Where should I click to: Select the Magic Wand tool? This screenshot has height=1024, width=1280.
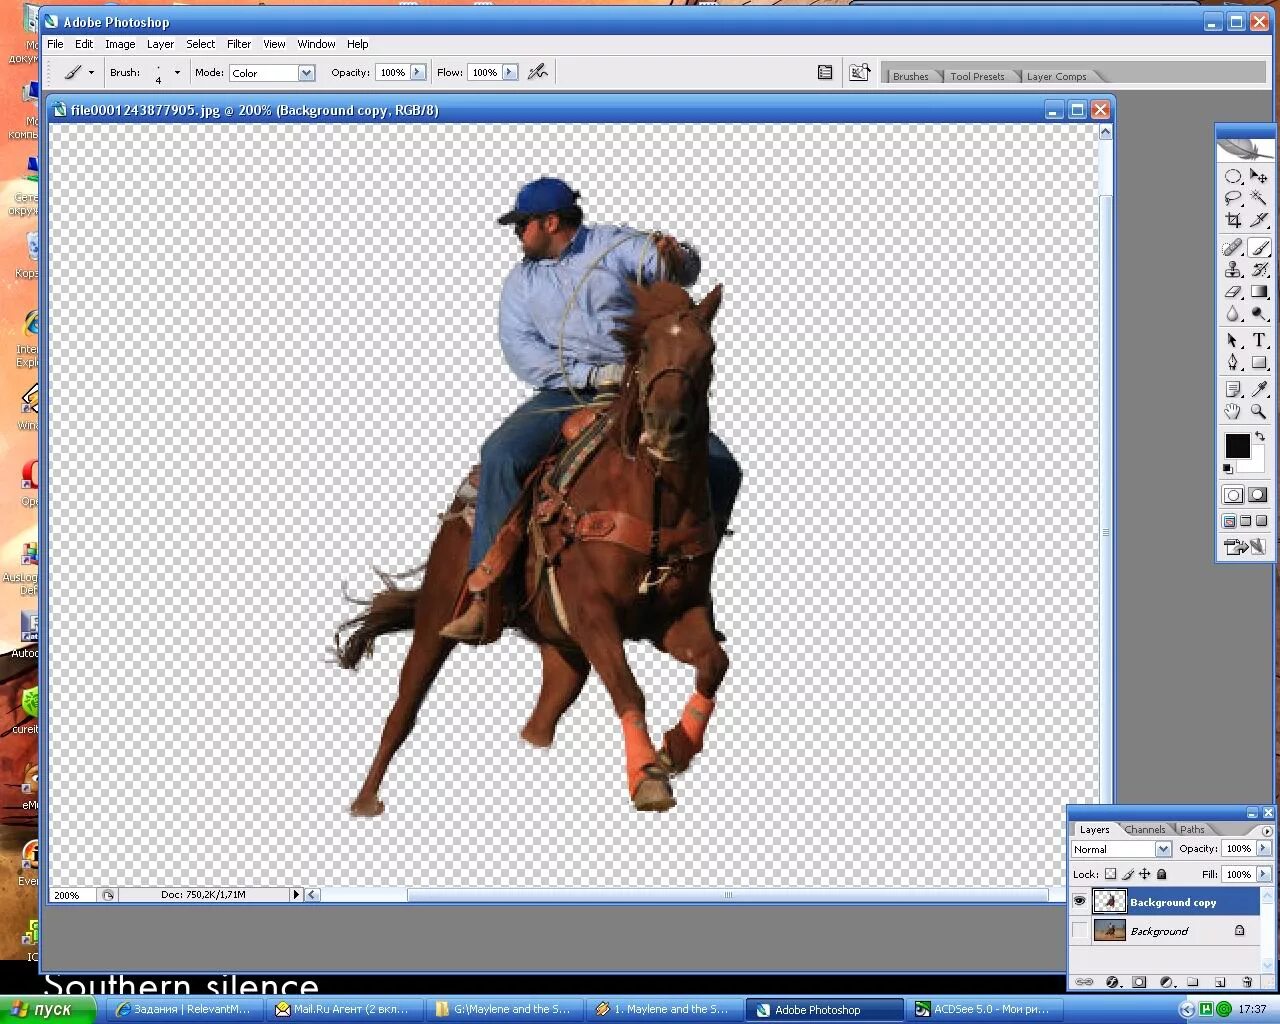pos(1259,198)
